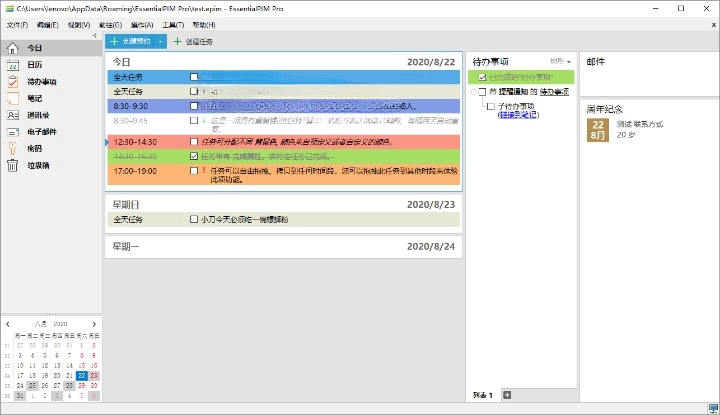720x415 pixels.
Task: Check the 子待办事项 sub to-do checkbox
Action: [x=491, y=107]
